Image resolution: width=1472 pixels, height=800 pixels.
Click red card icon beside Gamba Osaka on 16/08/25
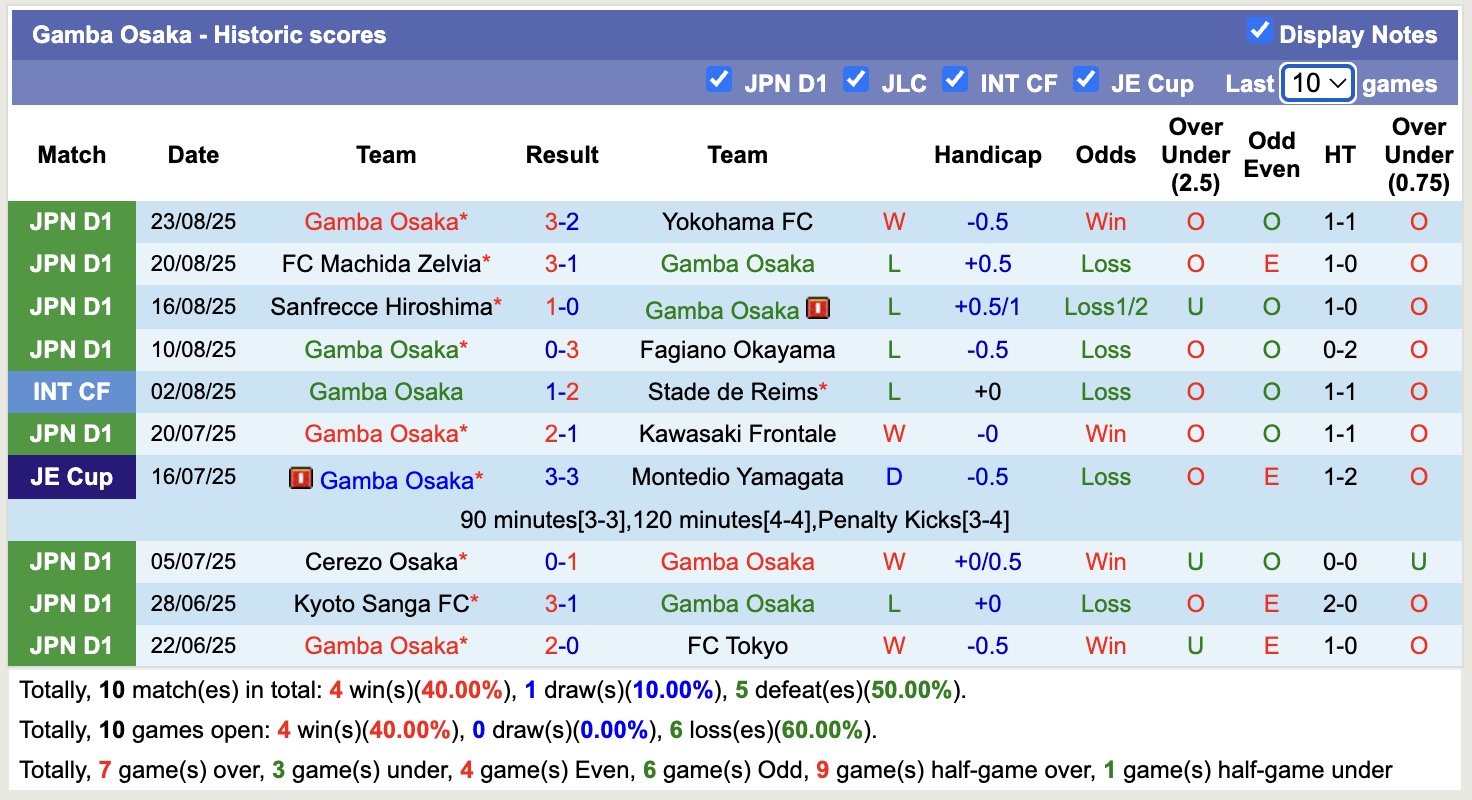(x=818, y=308)
